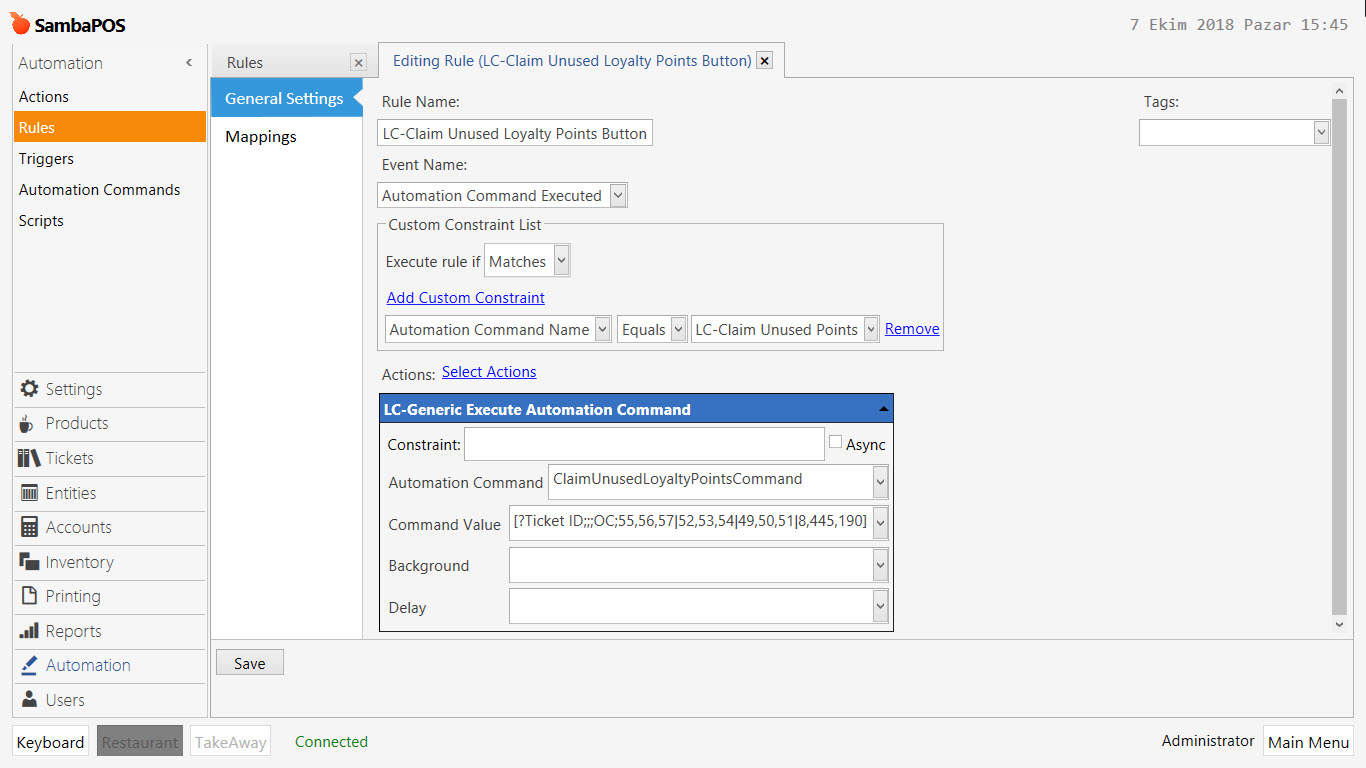1366x768 pixels.
Task: Open the Users section in the sidebar
Action: tap(109, 700)
